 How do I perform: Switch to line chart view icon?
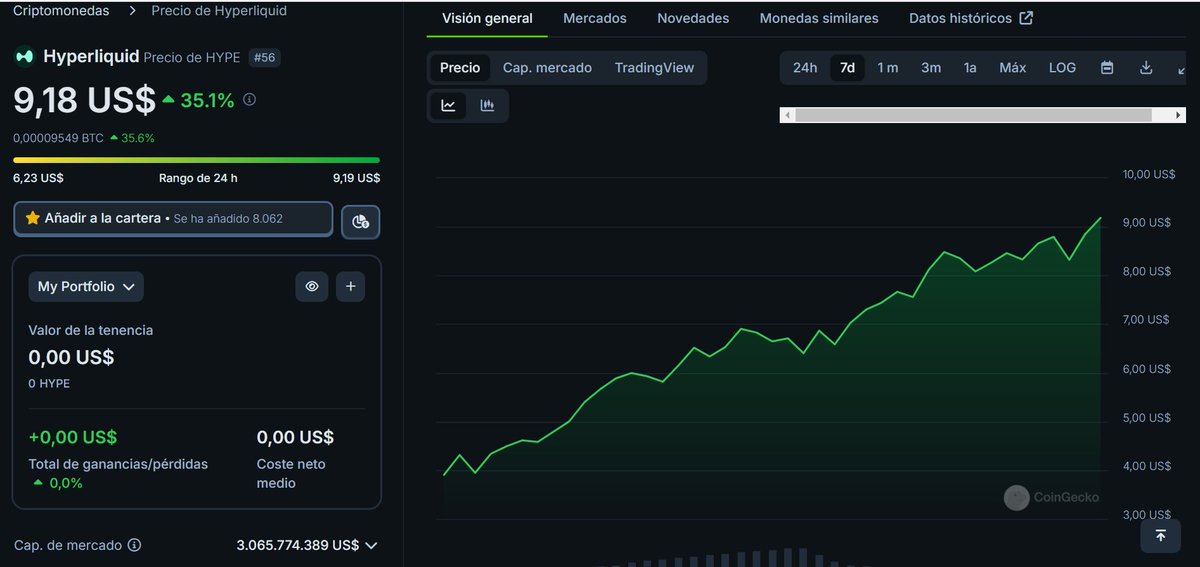point(448,106)
